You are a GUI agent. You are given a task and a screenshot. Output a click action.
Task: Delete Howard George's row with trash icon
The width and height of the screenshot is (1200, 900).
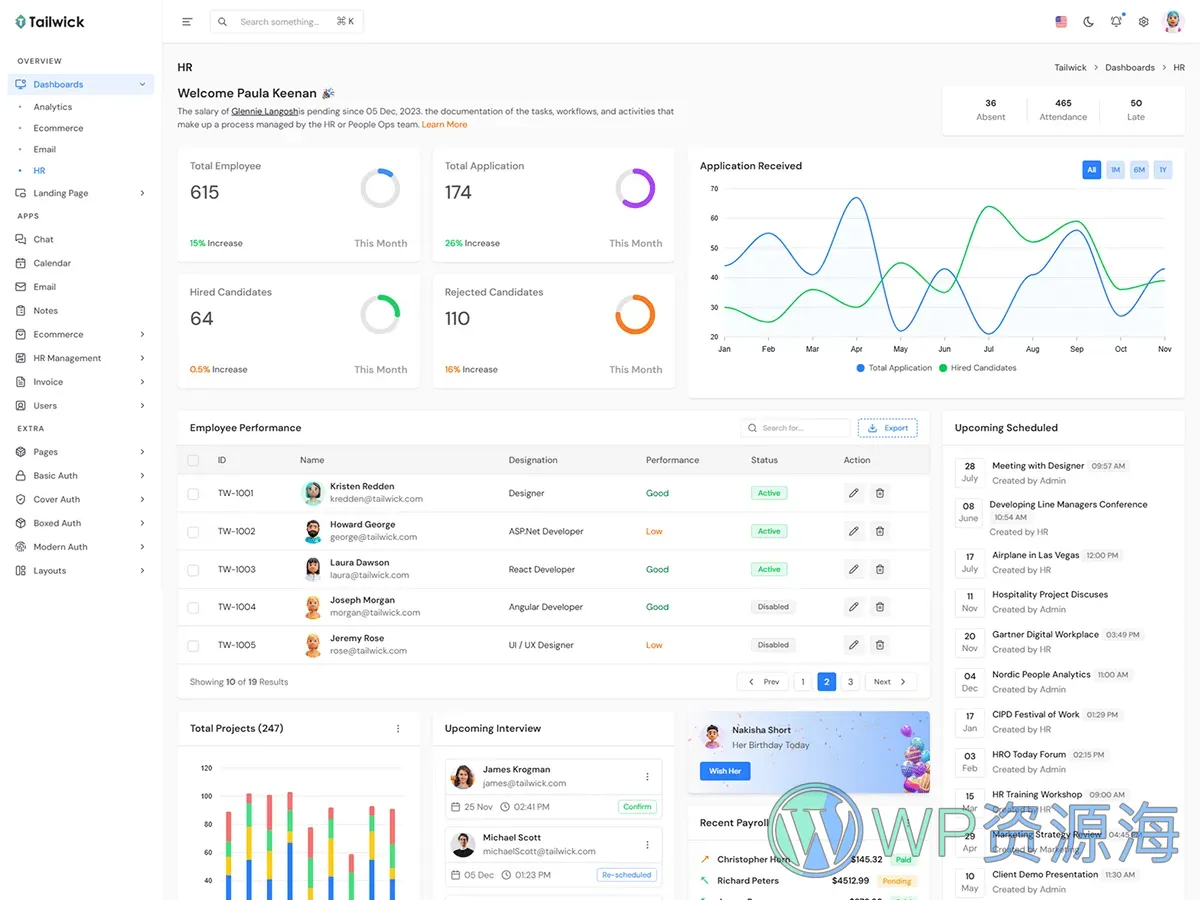coord(880,531)
